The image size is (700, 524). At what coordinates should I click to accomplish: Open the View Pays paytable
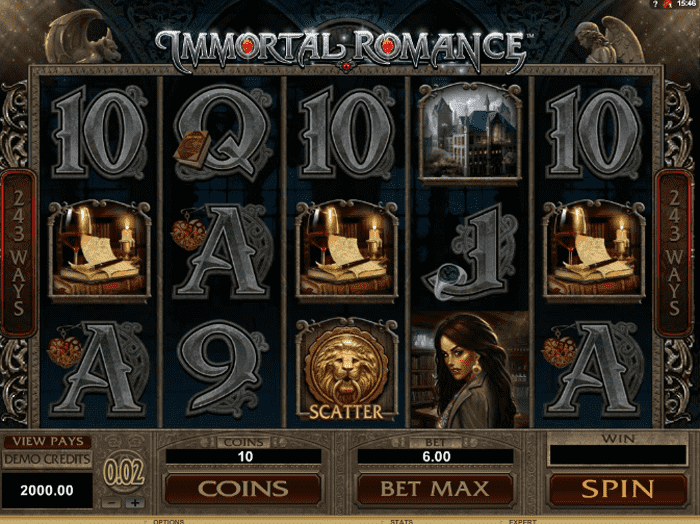click(x=48, y=441)
